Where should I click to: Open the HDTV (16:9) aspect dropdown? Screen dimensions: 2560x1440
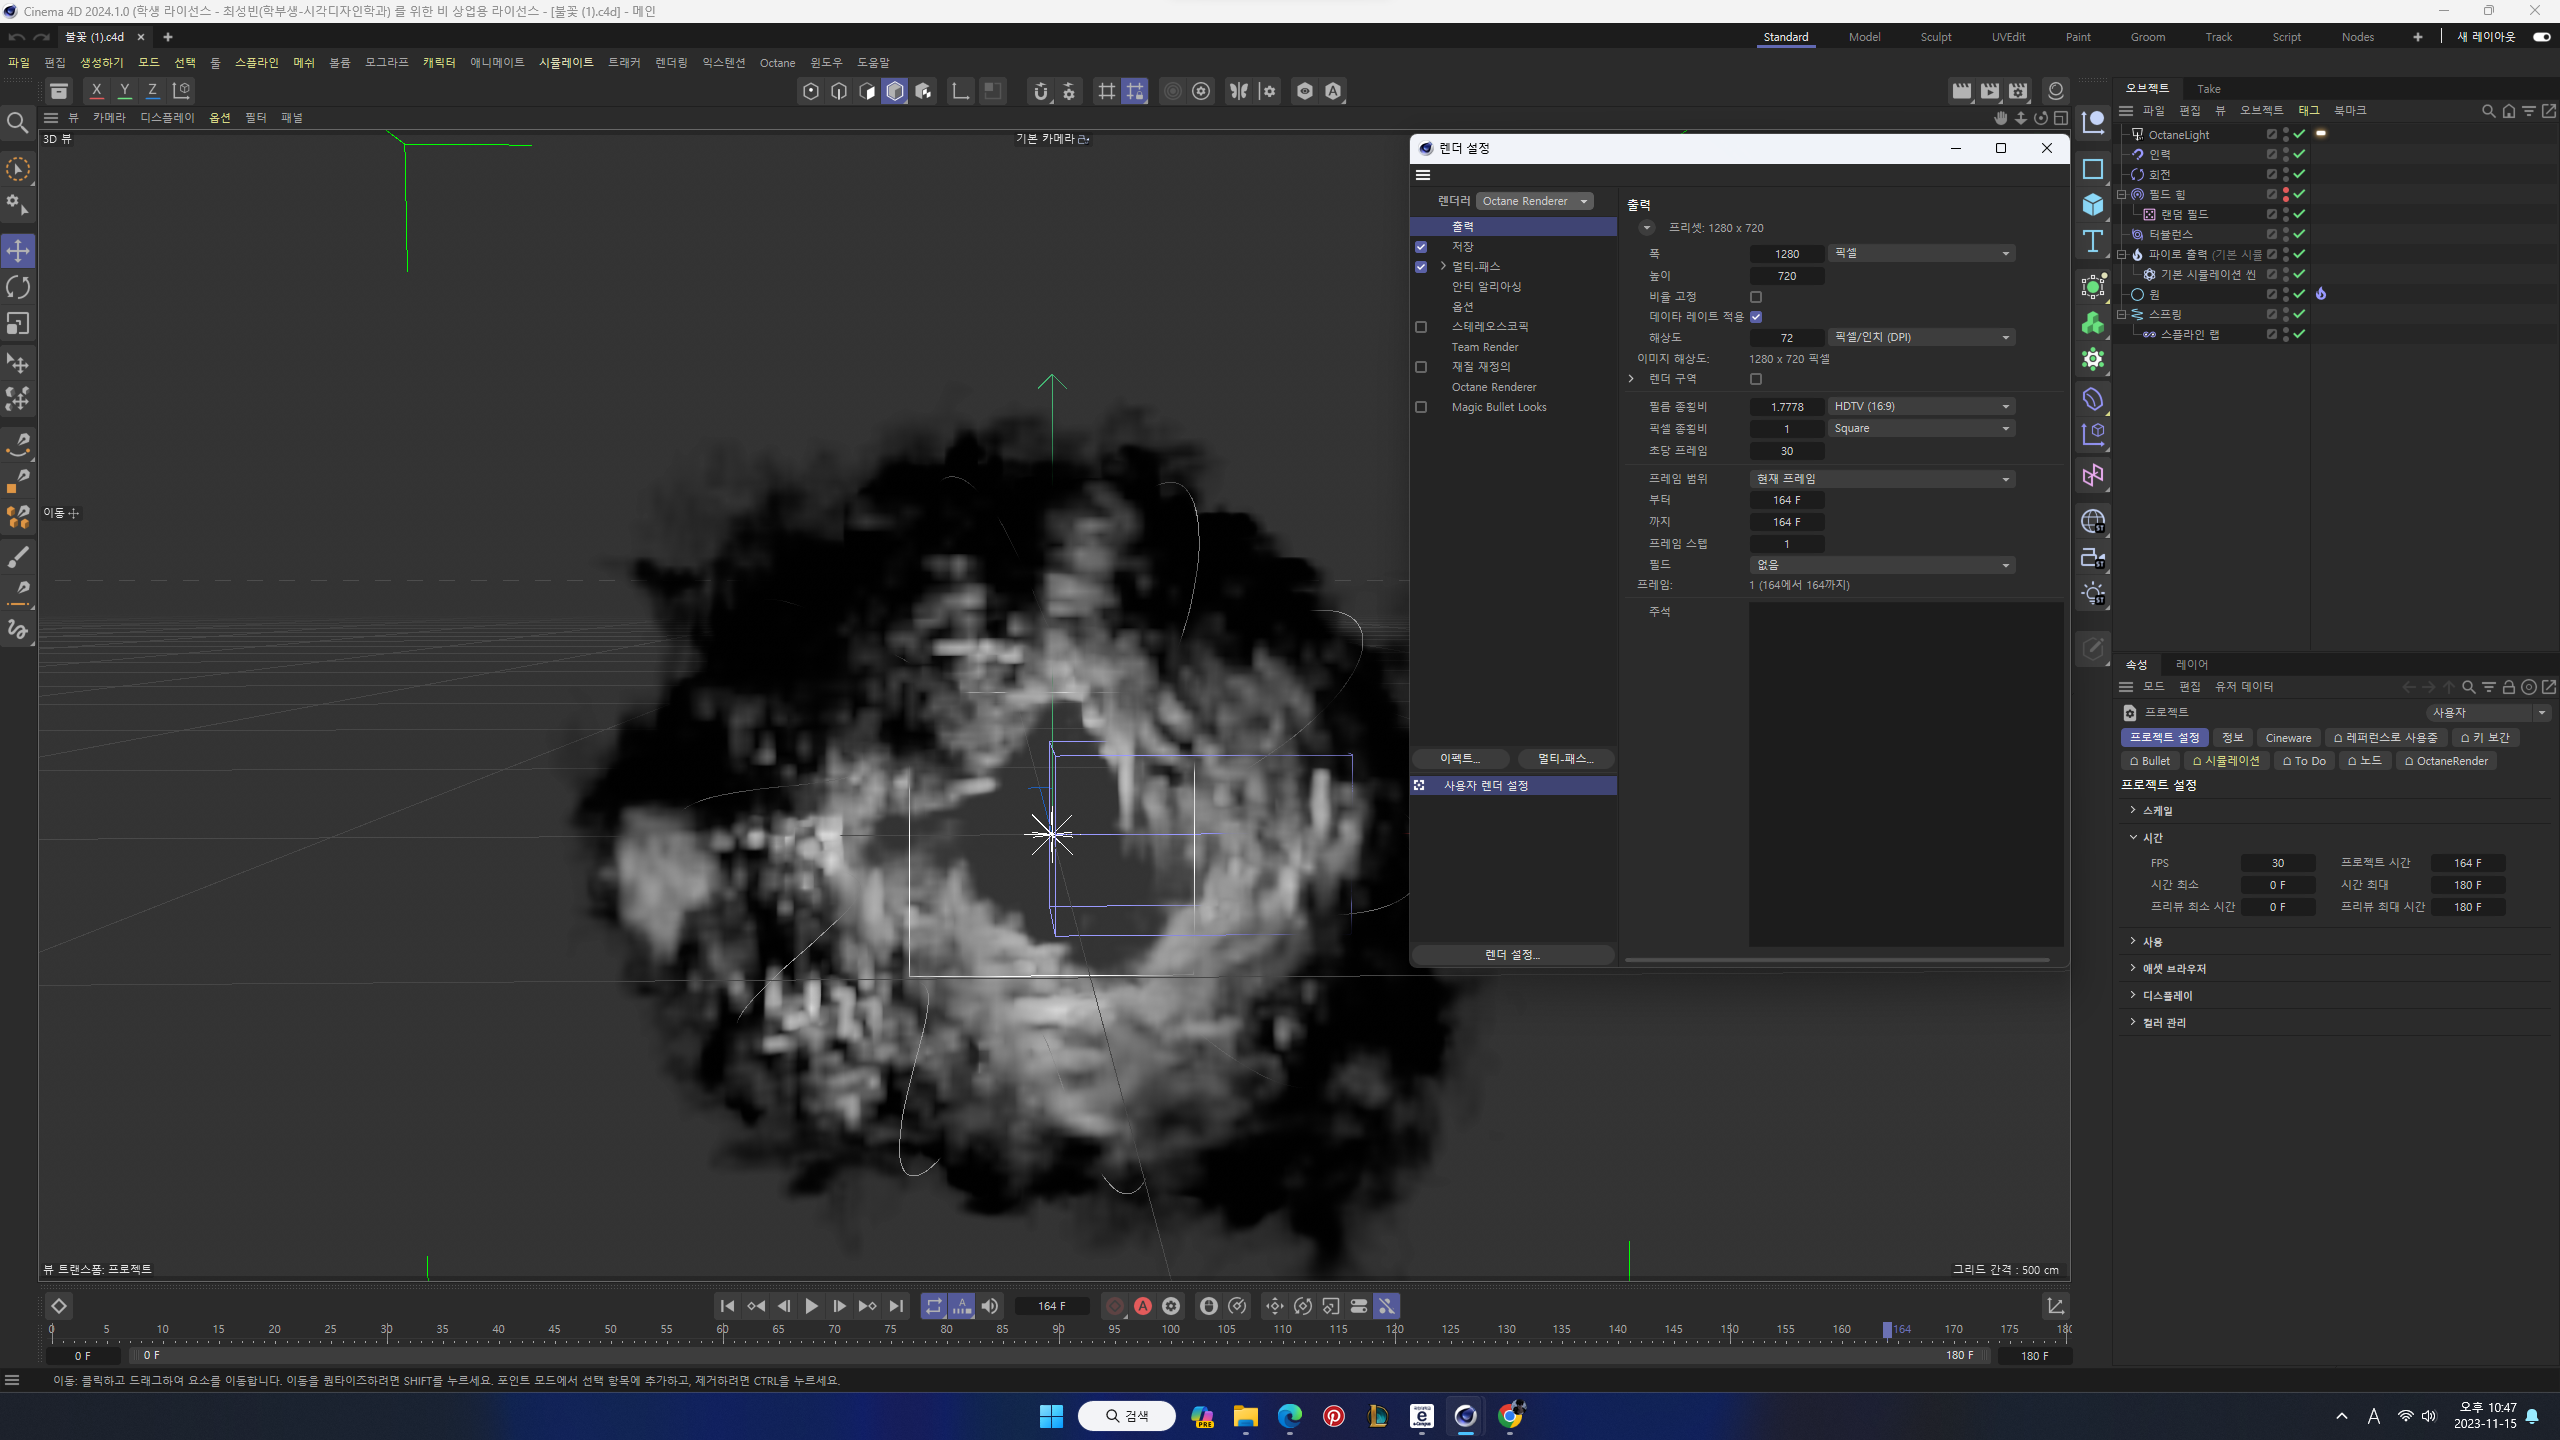[1920, 406]
